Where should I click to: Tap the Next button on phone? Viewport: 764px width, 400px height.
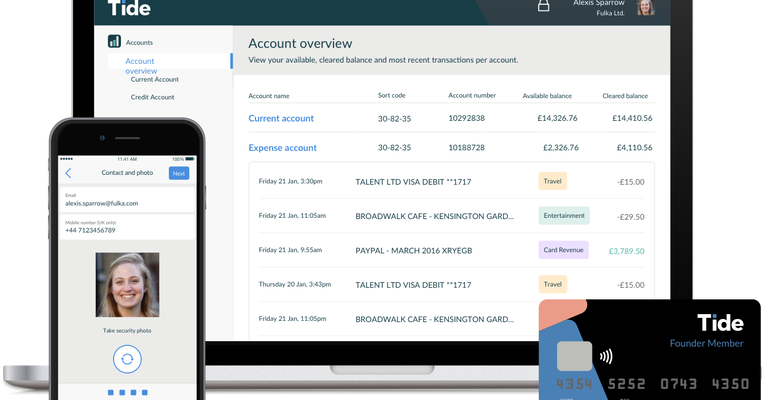pyautogui.click(x=179, y=173)
